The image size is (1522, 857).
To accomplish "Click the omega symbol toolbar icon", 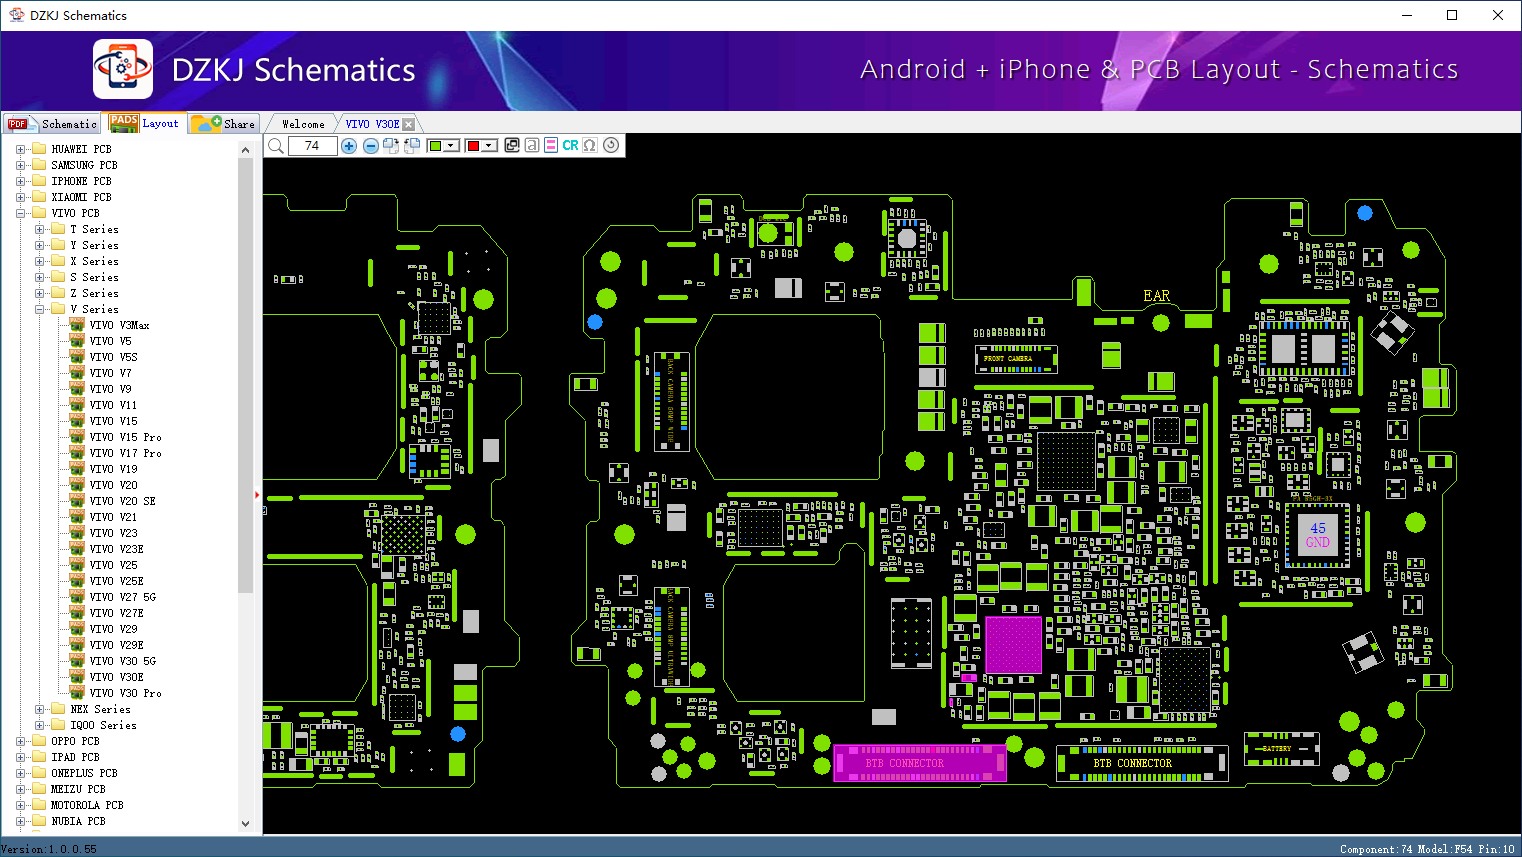I will (x=590, y=145).
